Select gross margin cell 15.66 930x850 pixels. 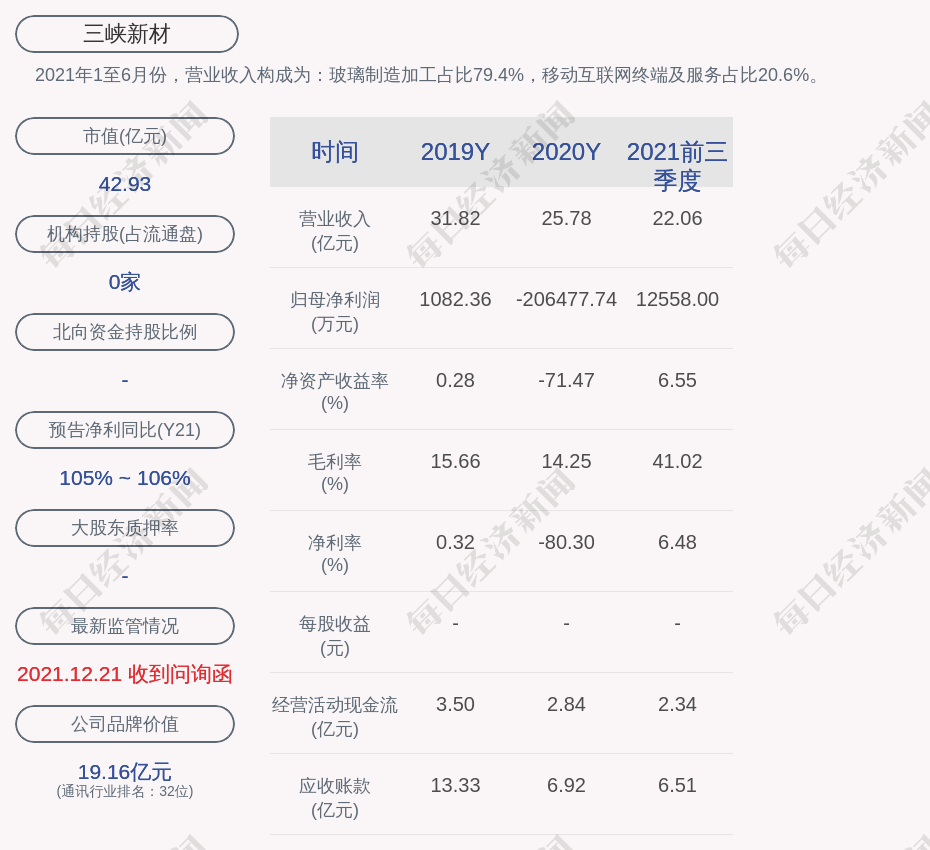455,461
